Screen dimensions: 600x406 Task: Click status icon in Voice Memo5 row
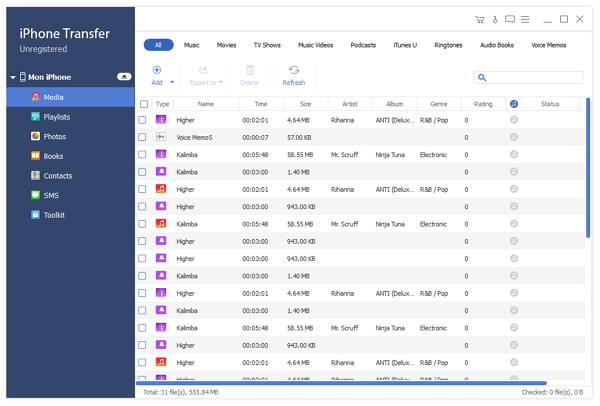pyautogui.click(x=514, y=137)
